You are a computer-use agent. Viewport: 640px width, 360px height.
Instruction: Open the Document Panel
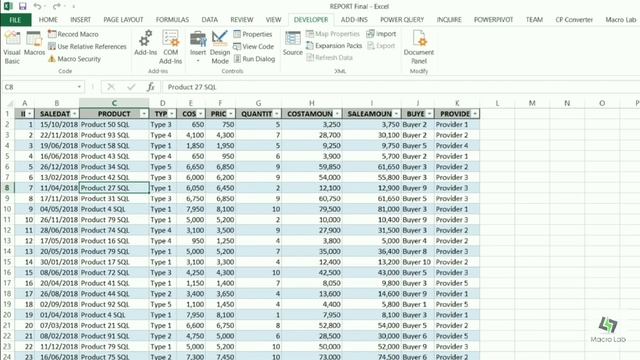coord(419,47)
